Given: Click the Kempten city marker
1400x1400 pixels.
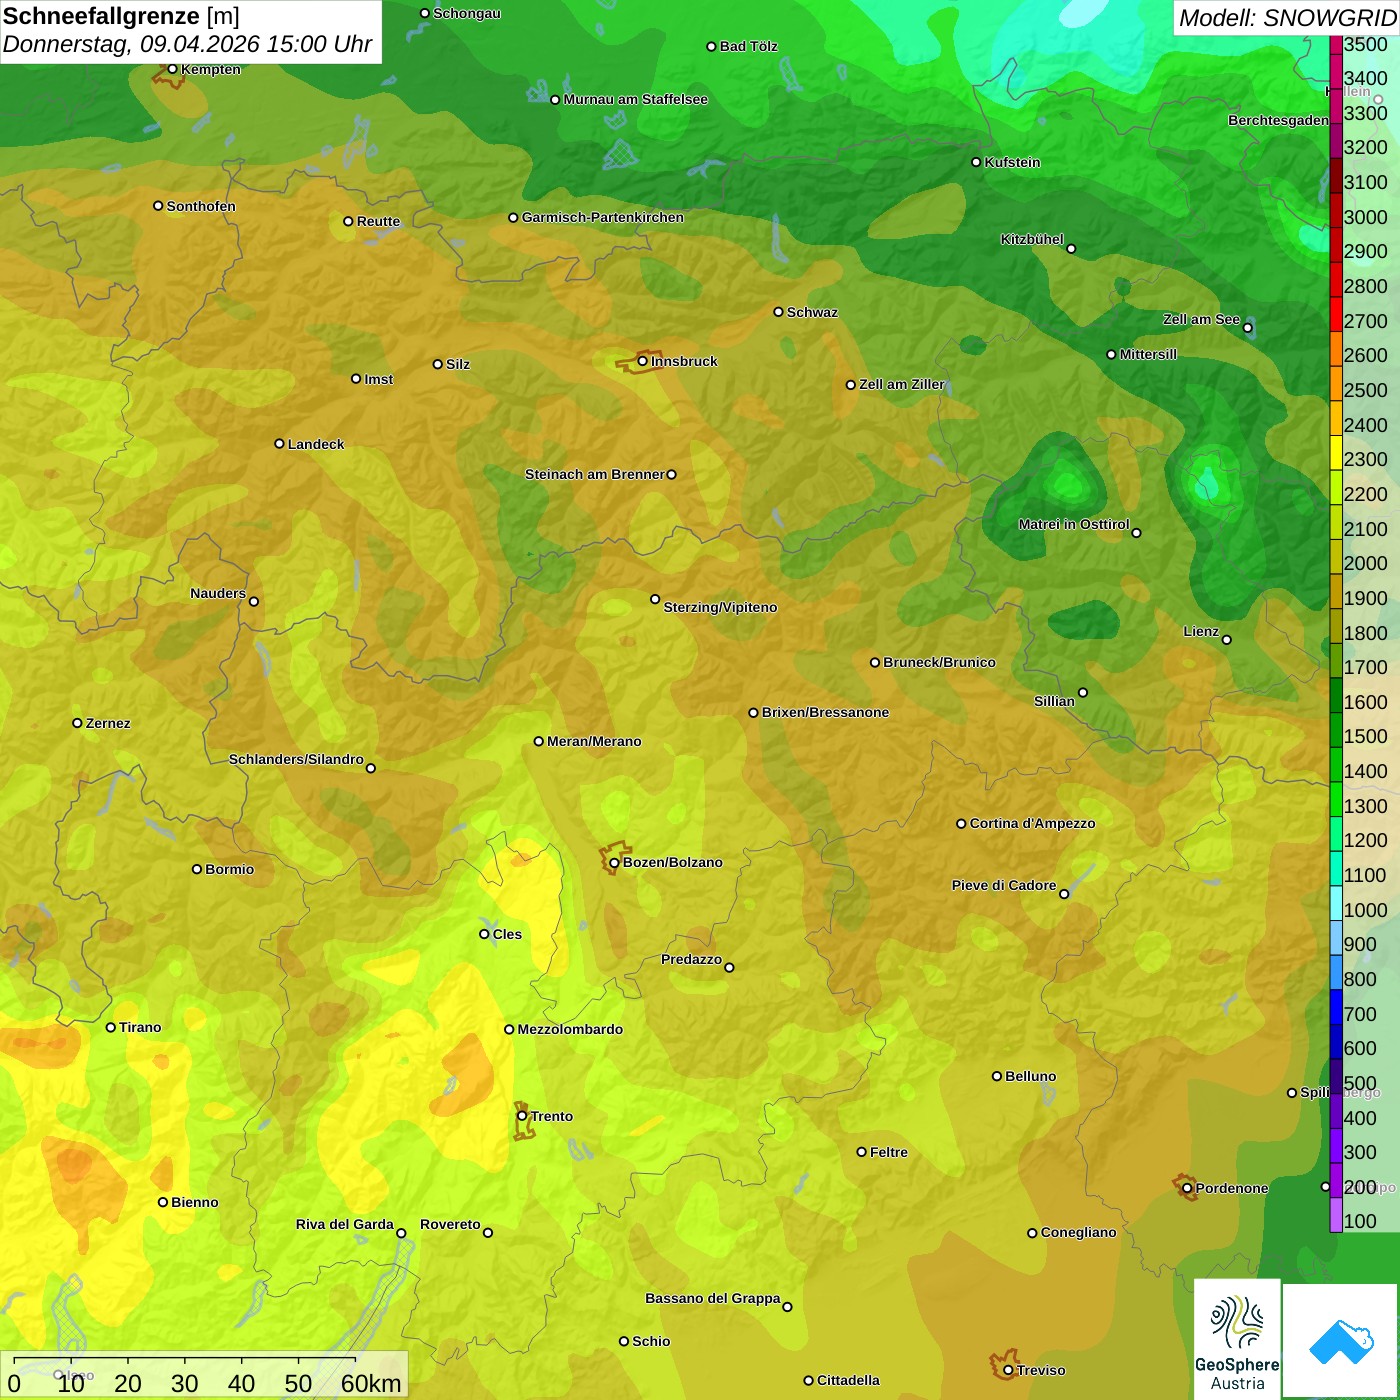Looking at the screenshot, I should pyautogui.click(x=172, y=69).
